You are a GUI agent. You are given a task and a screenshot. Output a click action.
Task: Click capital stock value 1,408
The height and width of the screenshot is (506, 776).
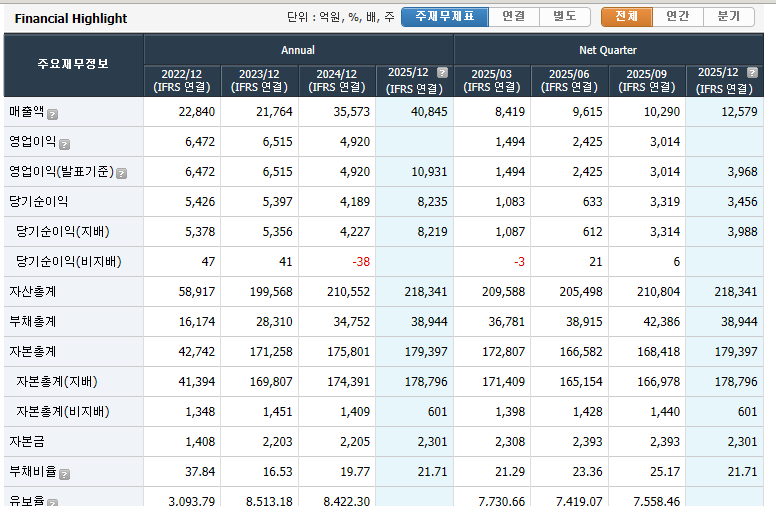(x=200, y=442)
